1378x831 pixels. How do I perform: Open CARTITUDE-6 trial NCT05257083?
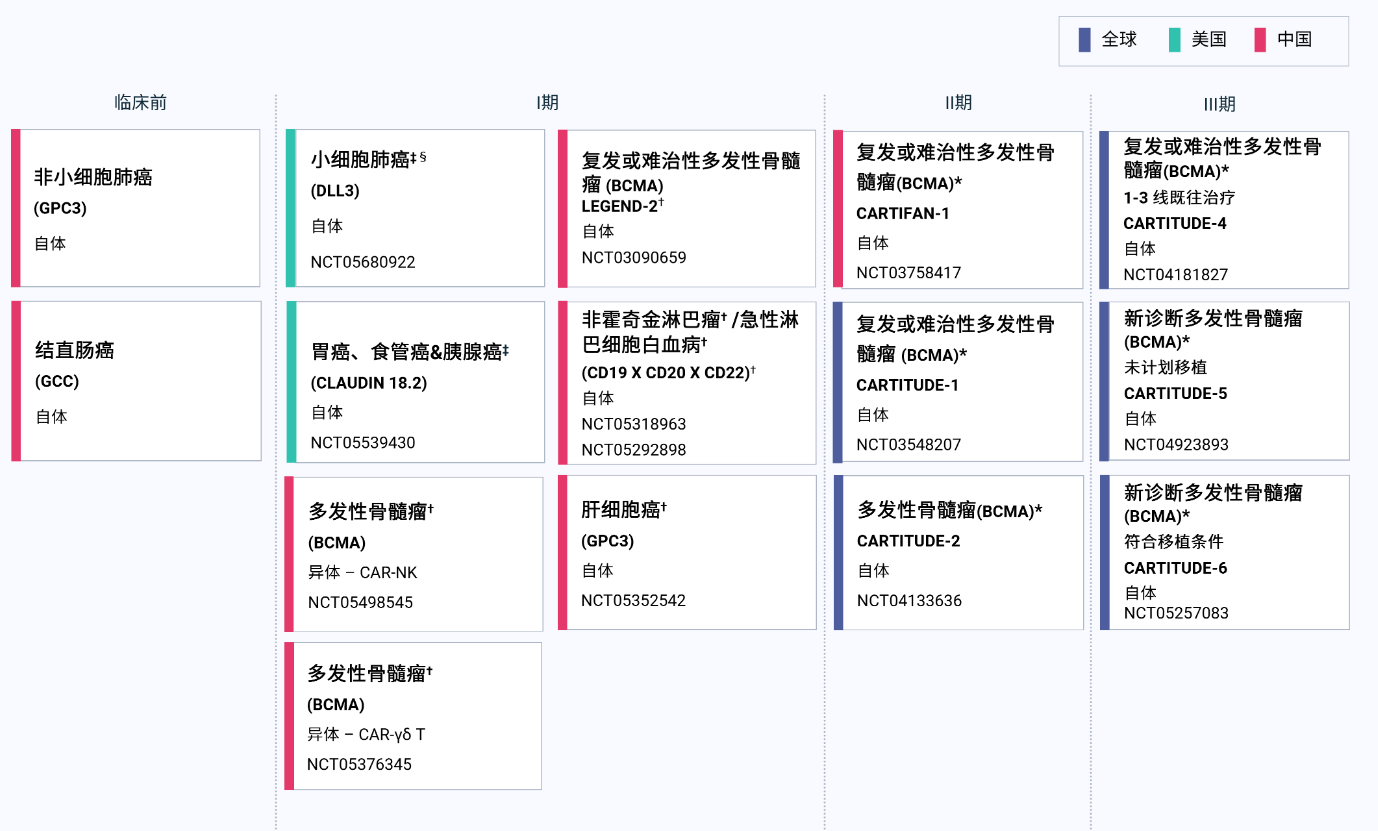(x=1176, y=612)
